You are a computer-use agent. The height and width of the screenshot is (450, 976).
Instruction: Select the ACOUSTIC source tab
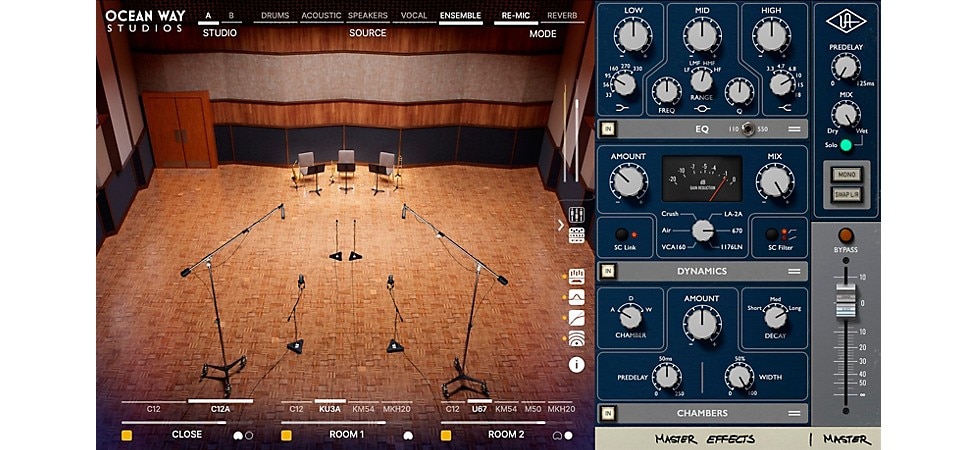(321, 16)
